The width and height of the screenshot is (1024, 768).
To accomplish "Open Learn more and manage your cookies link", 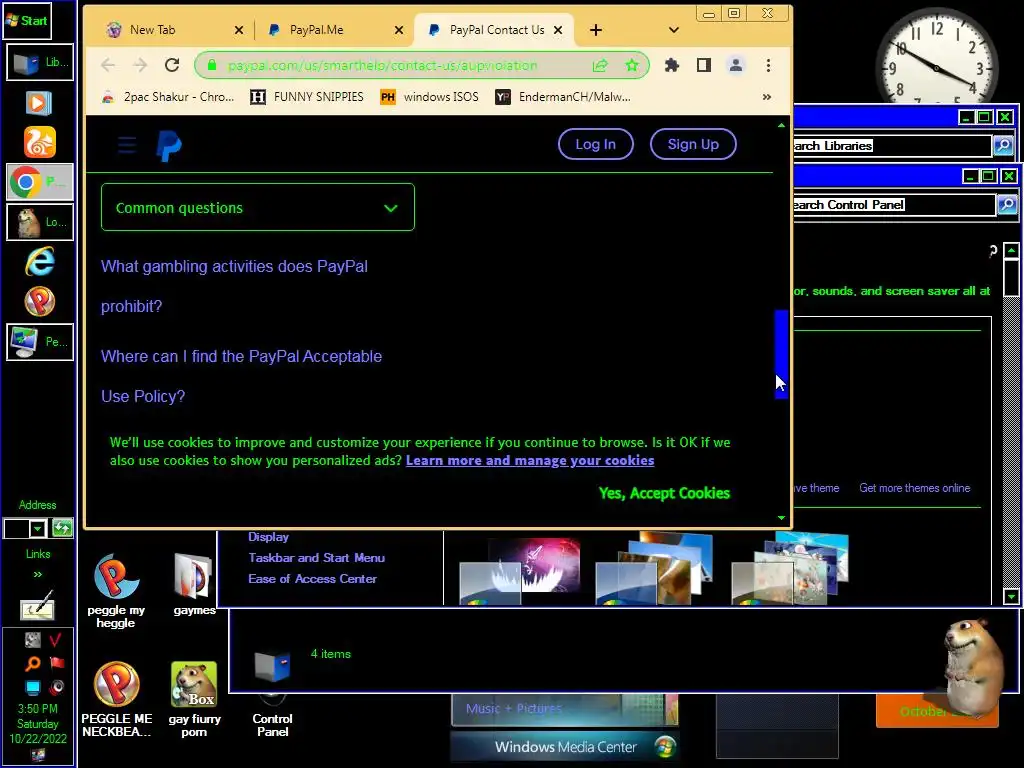I will click(530, 460).
